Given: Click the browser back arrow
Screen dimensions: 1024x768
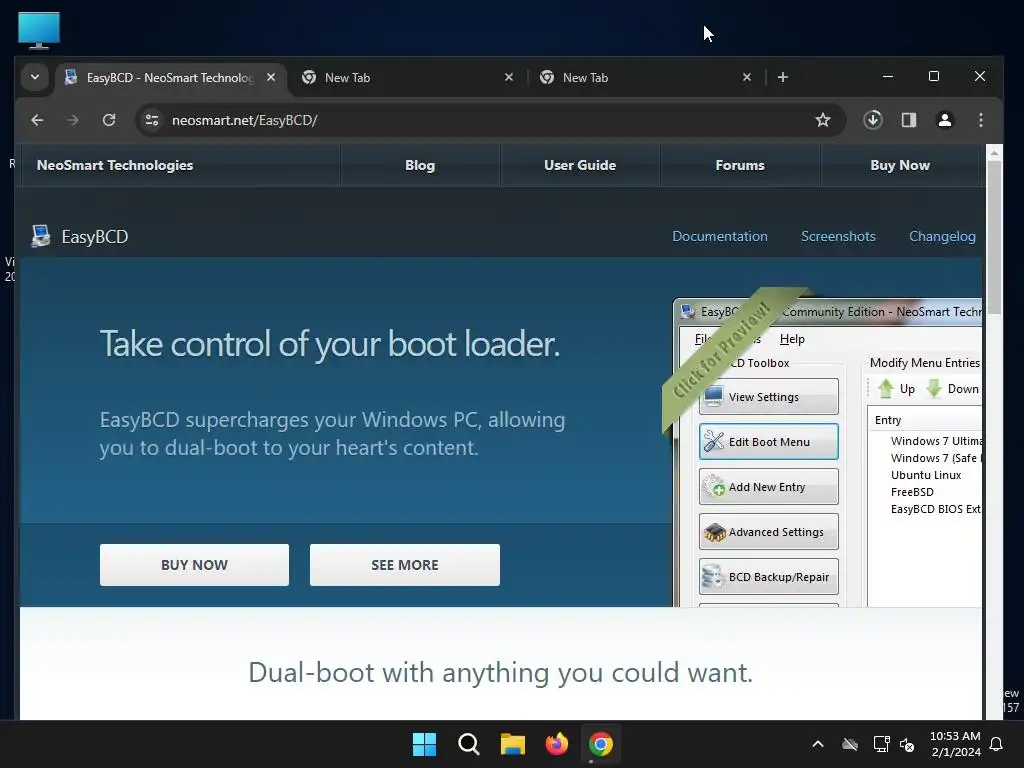Looking at the screenshot, I should coord(37,120).
